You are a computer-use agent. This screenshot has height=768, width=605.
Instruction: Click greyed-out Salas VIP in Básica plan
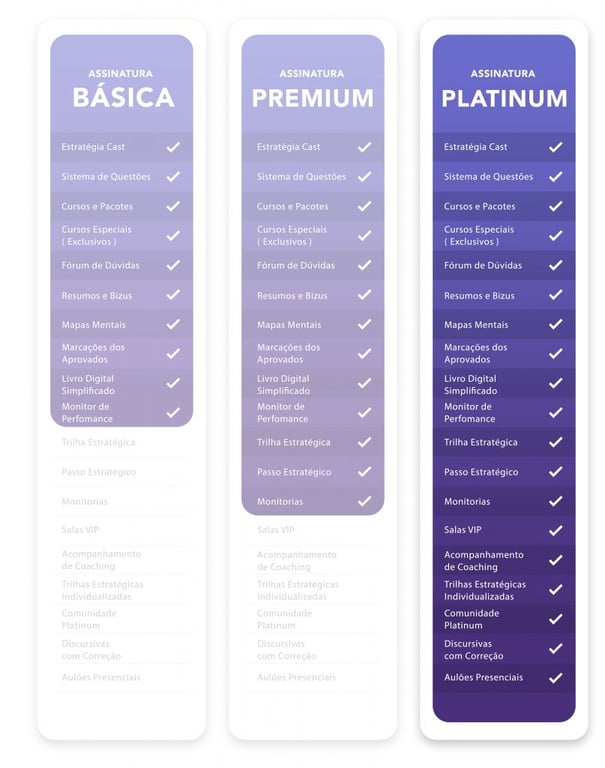click(79, 530)
